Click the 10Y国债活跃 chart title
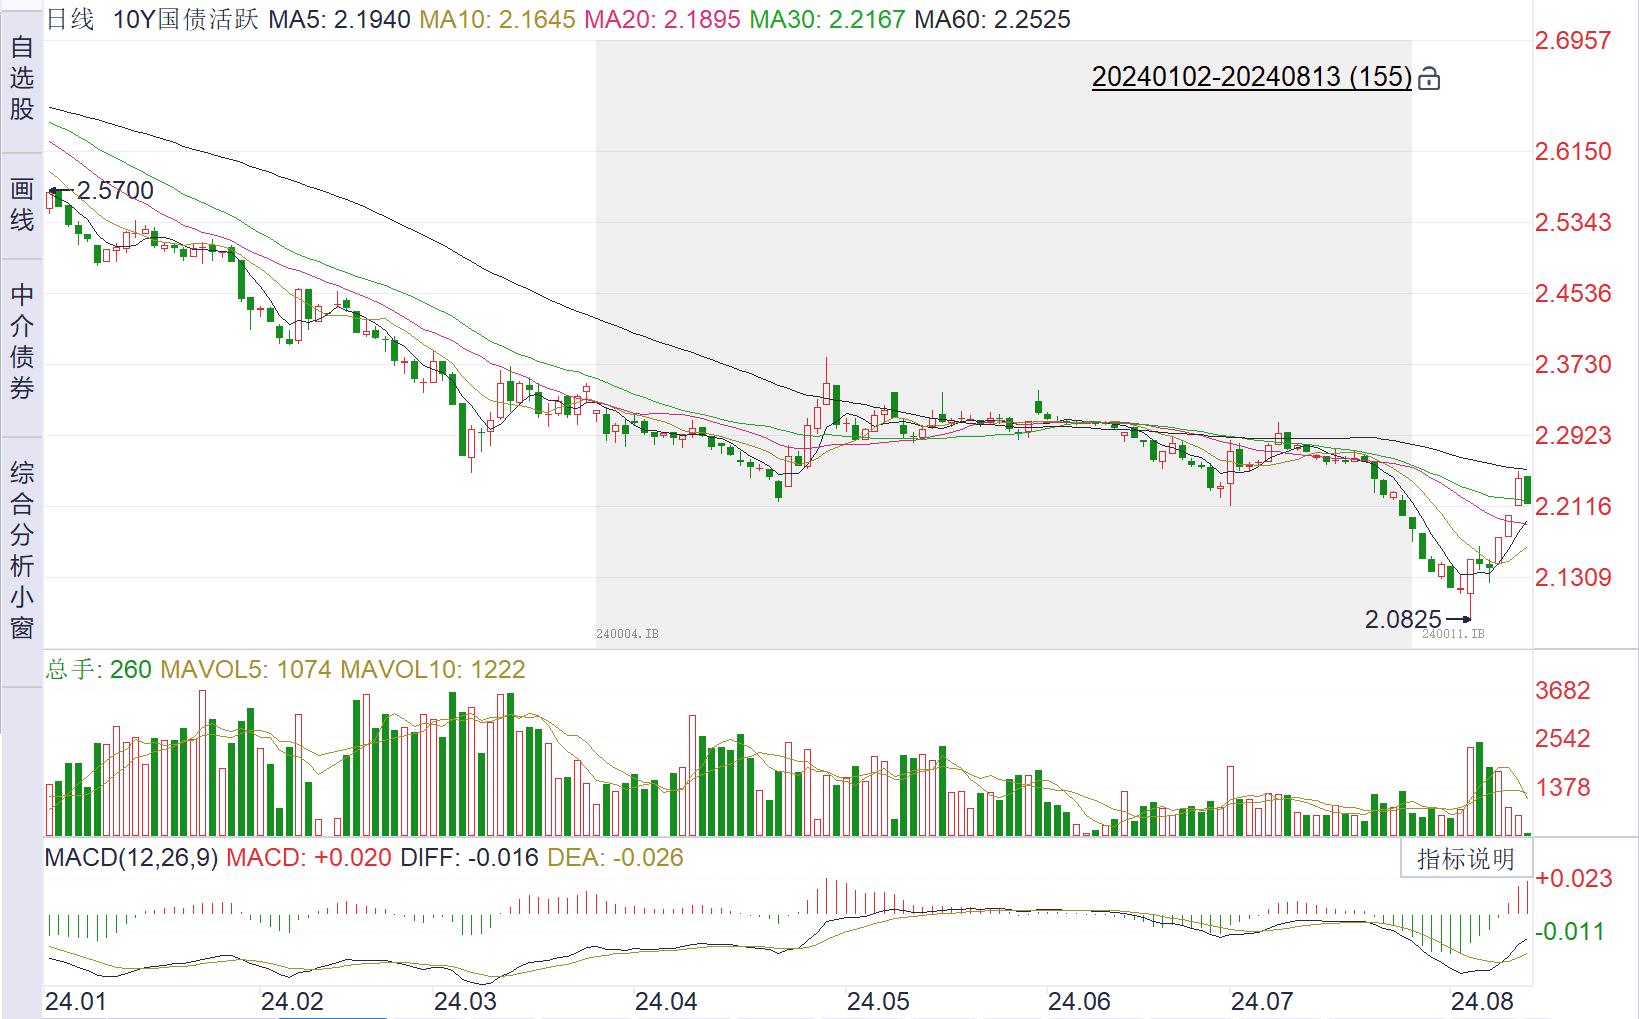This screenshot has height=1019, width=1639. (x=185, y=19)
